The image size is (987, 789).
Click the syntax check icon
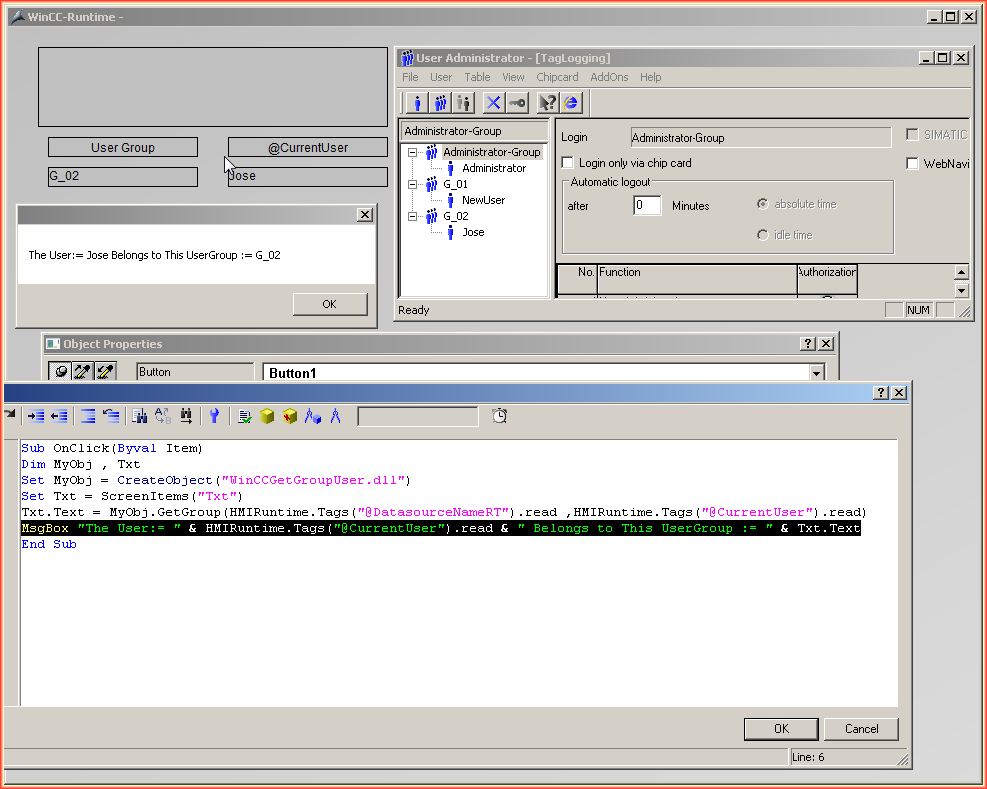[x=244, y=416]
